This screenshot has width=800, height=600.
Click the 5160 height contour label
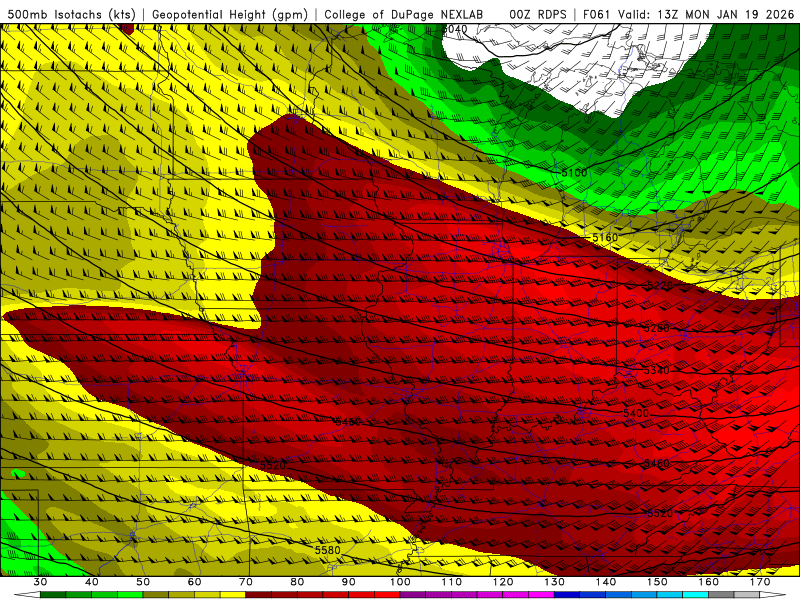(605, 238)
